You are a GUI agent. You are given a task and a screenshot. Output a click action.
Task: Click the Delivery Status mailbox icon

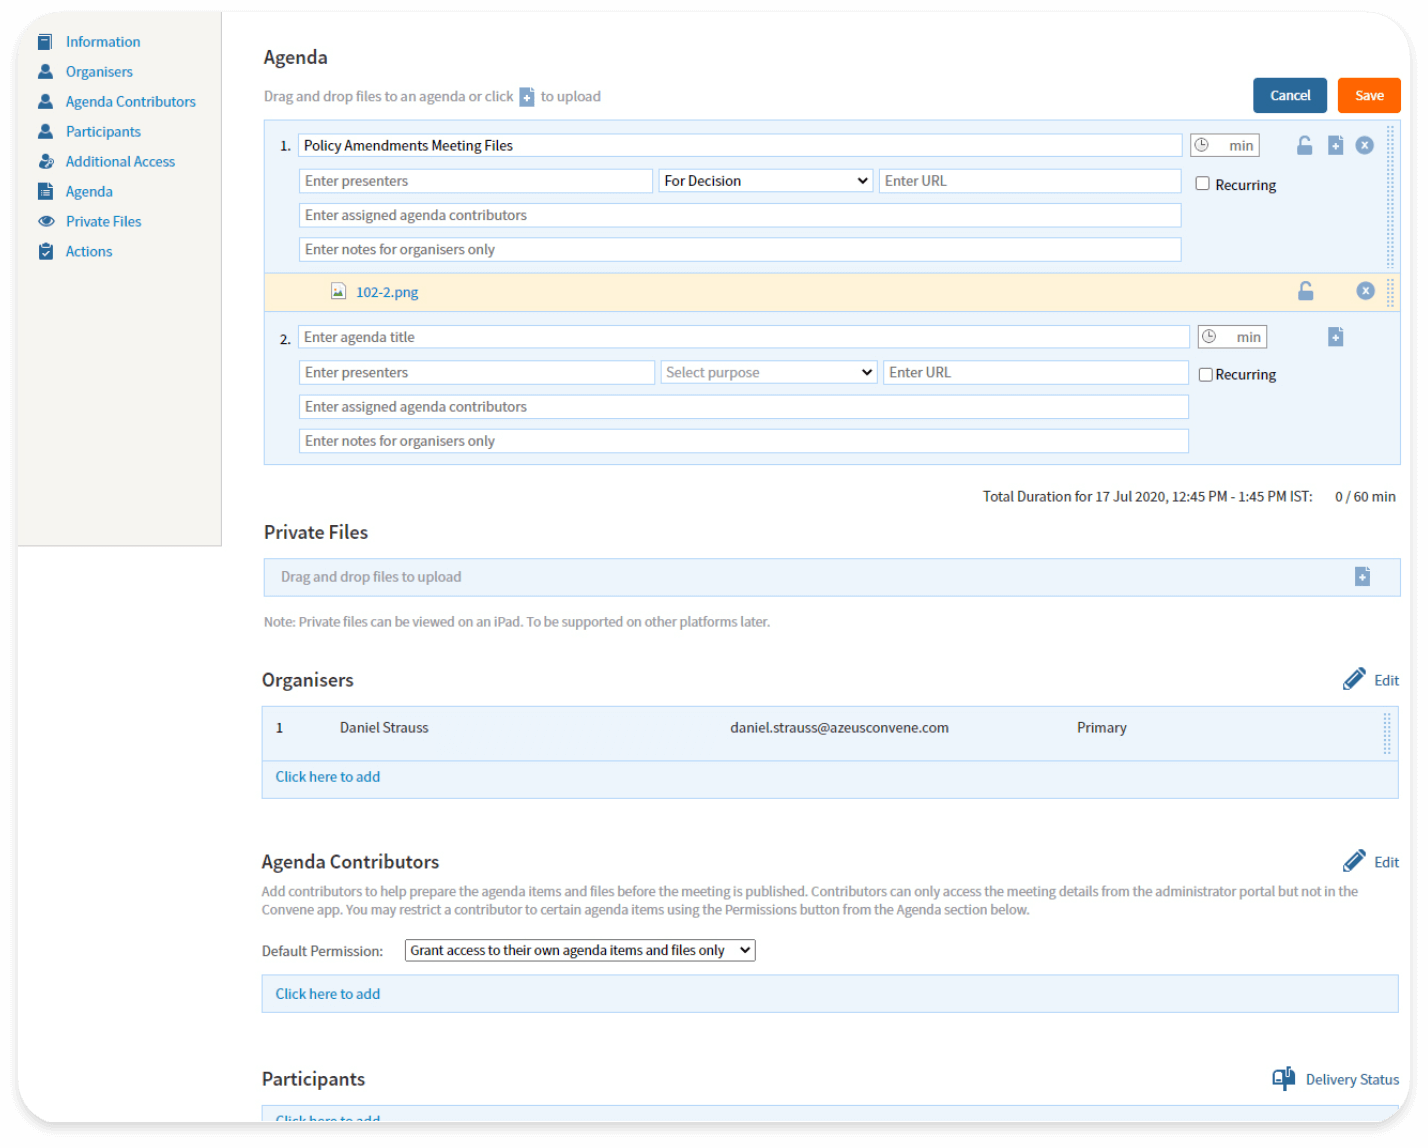click(1283, 1079)
